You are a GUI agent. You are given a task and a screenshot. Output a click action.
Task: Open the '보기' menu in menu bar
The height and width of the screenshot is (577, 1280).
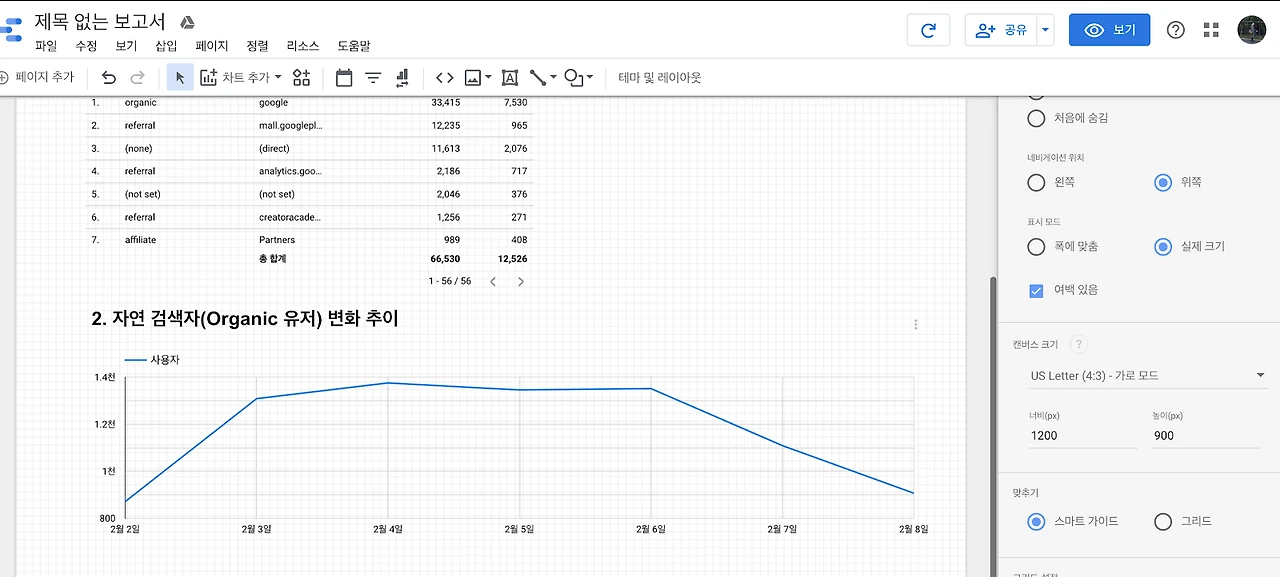click(126, 46)
